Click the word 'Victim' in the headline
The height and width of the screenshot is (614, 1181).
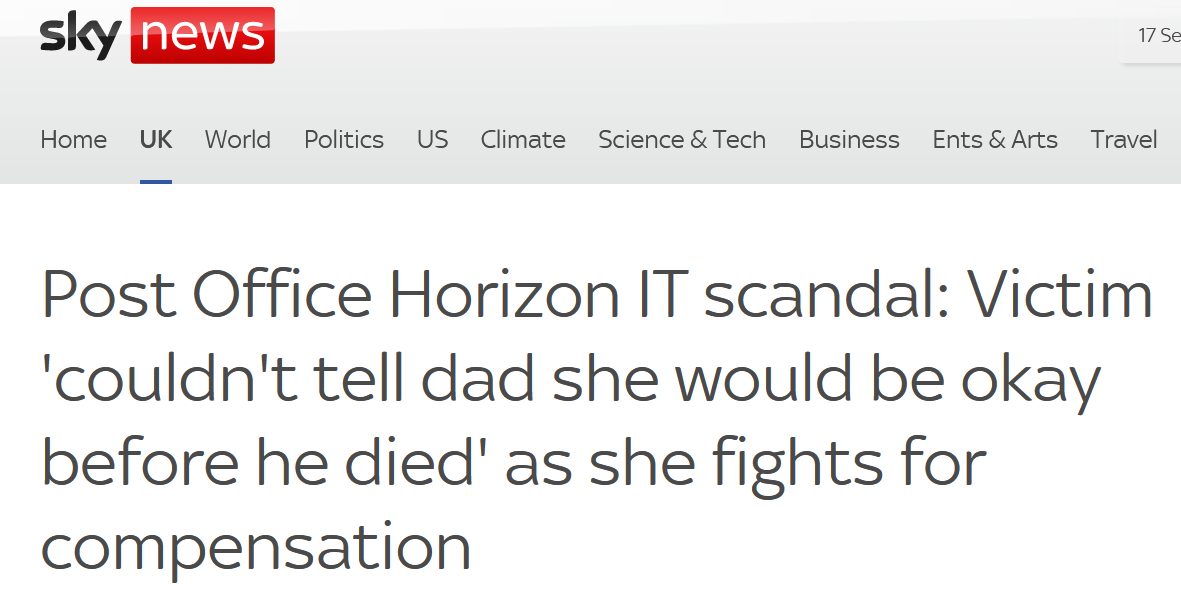click(x=1060, y=296)
